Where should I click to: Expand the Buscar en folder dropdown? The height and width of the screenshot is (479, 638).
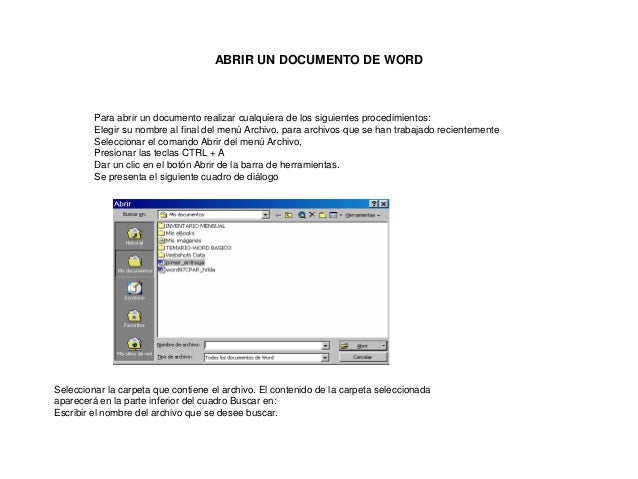coord(266,214)
